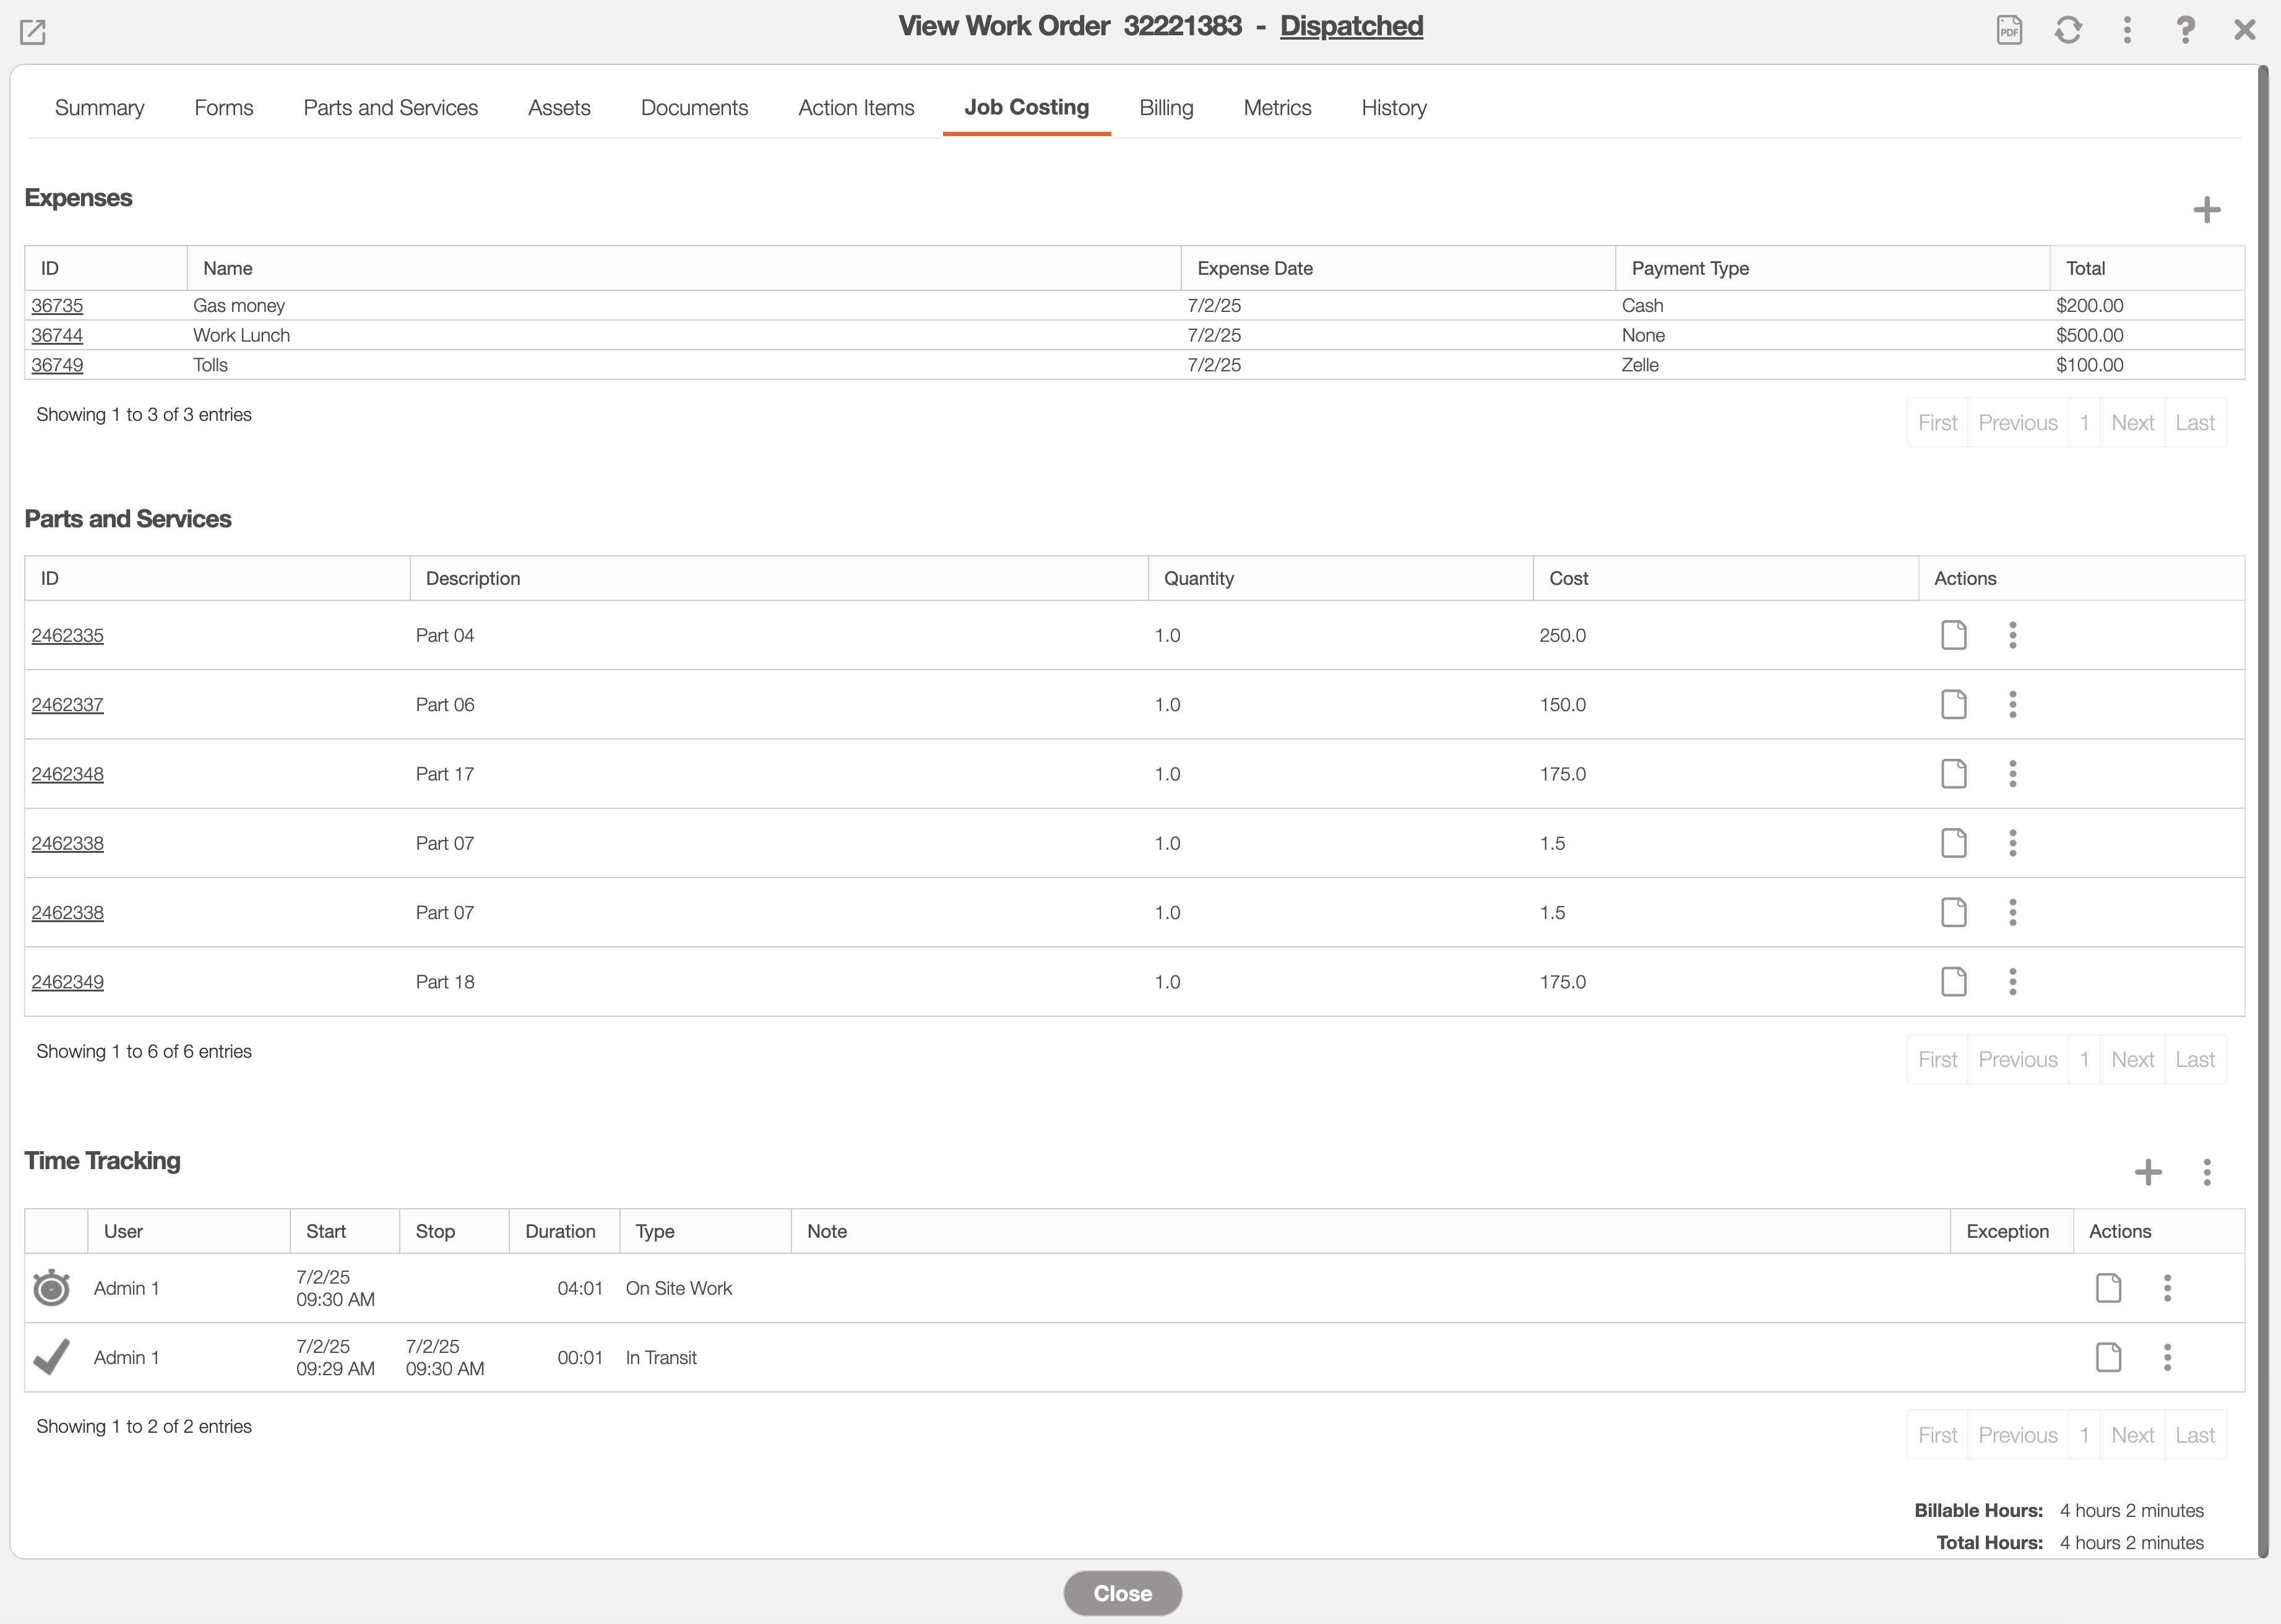Switch to the Parts and Services tab
The width and height of the screenshot is (2281, 1624).
pos(390,108)
